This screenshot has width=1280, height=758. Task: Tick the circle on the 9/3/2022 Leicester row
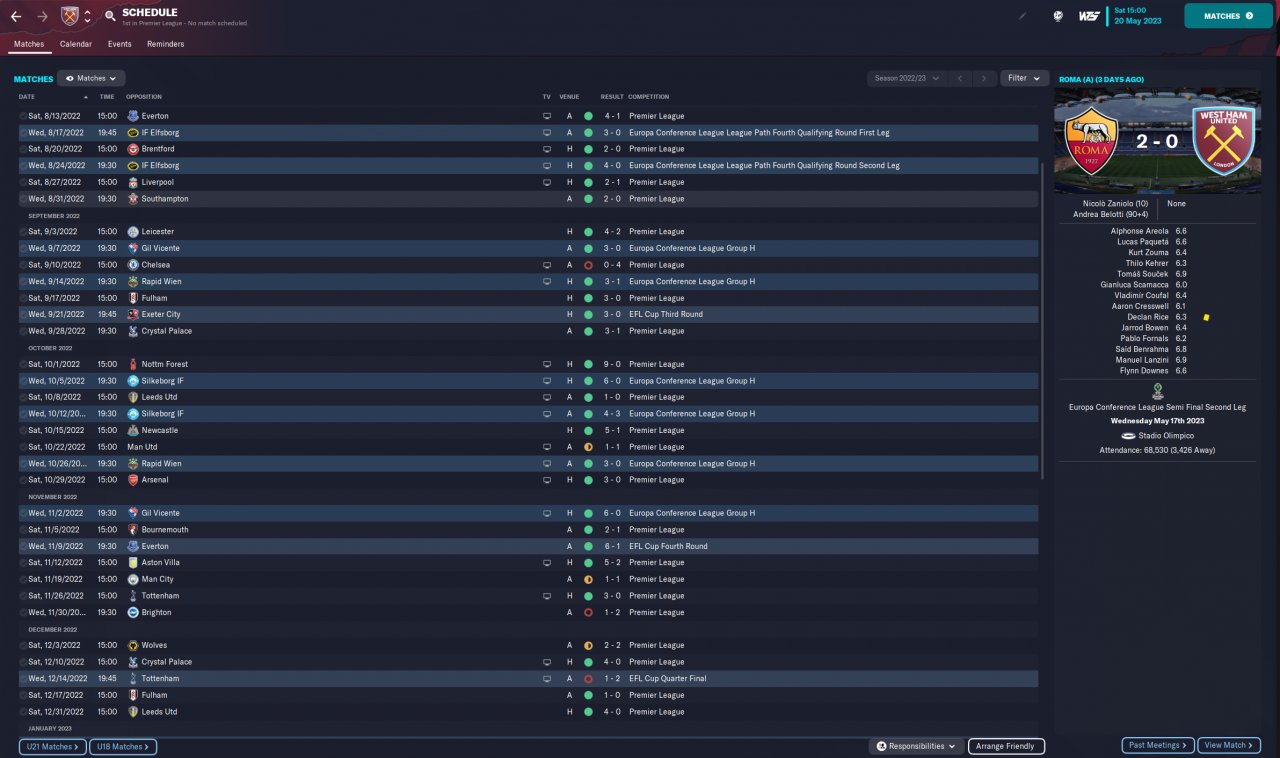coord(23,232)
